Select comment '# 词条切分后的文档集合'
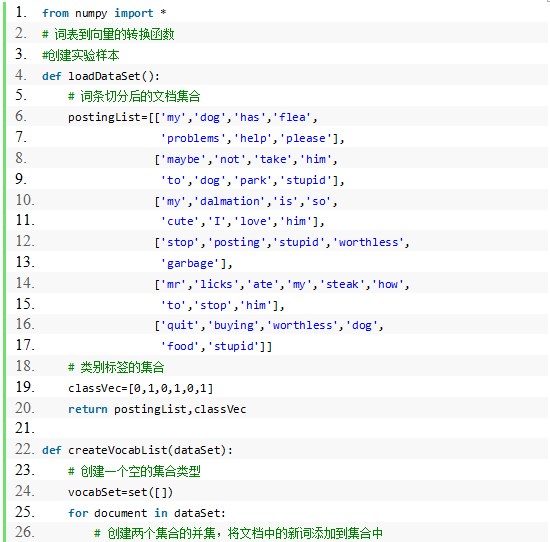This screenshot has height=542, width=550. tap(134, 96)
